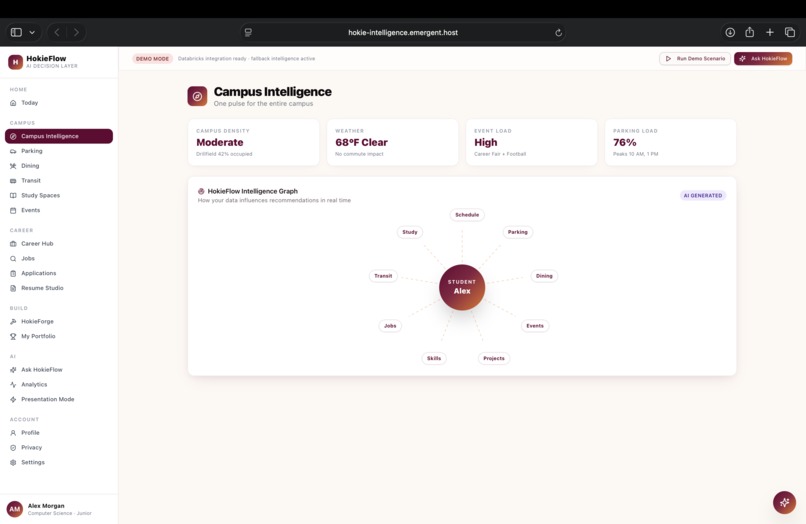Open Career Hub in sidebar
The height and width of the screenshot is (524, 806).
(x=59, y=244)
